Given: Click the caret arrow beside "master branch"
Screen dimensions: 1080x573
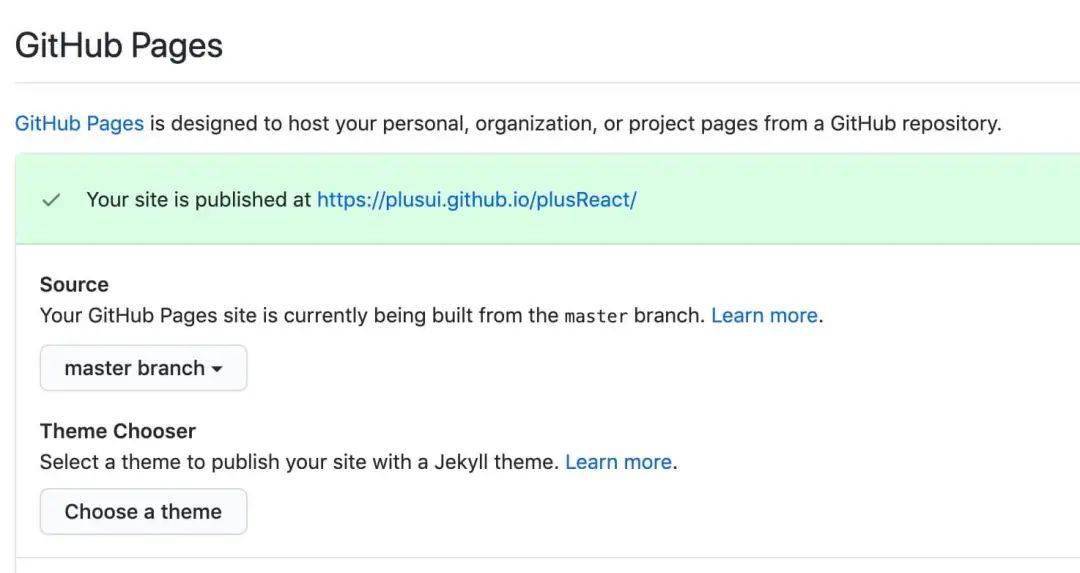Looking at the screenshot, I should tap(216, 369).
